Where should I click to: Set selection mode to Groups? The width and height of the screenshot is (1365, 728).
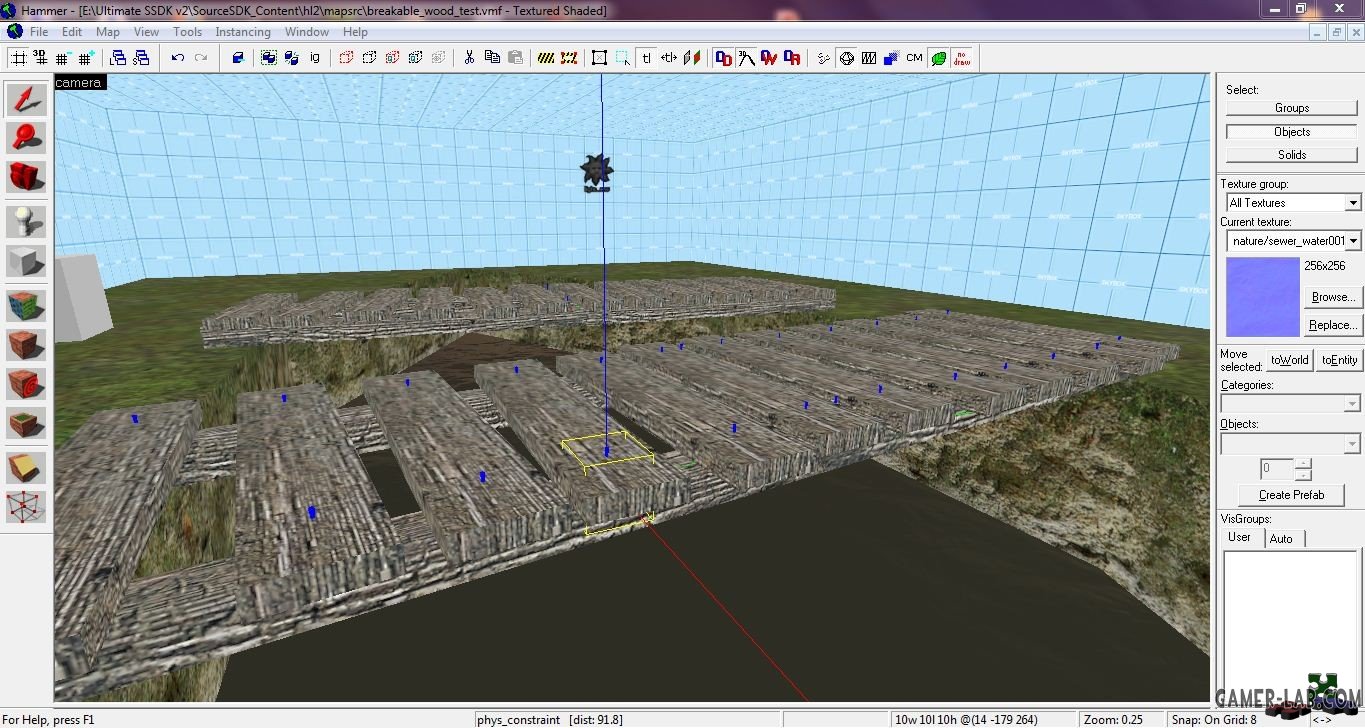pos(1292,108)
